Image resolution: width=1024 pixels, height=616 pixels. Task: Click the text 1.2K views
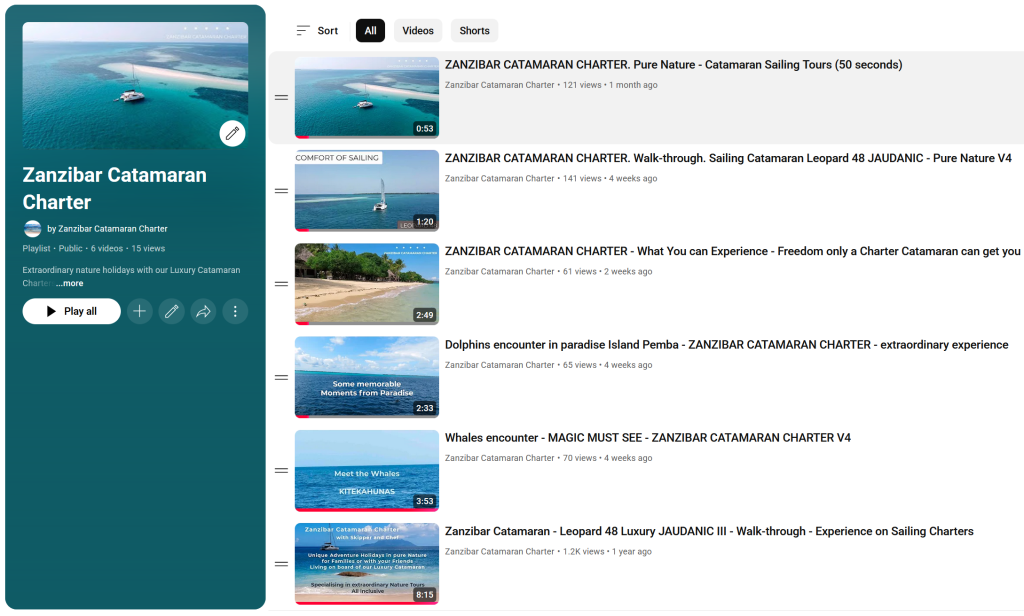[584, 551]
